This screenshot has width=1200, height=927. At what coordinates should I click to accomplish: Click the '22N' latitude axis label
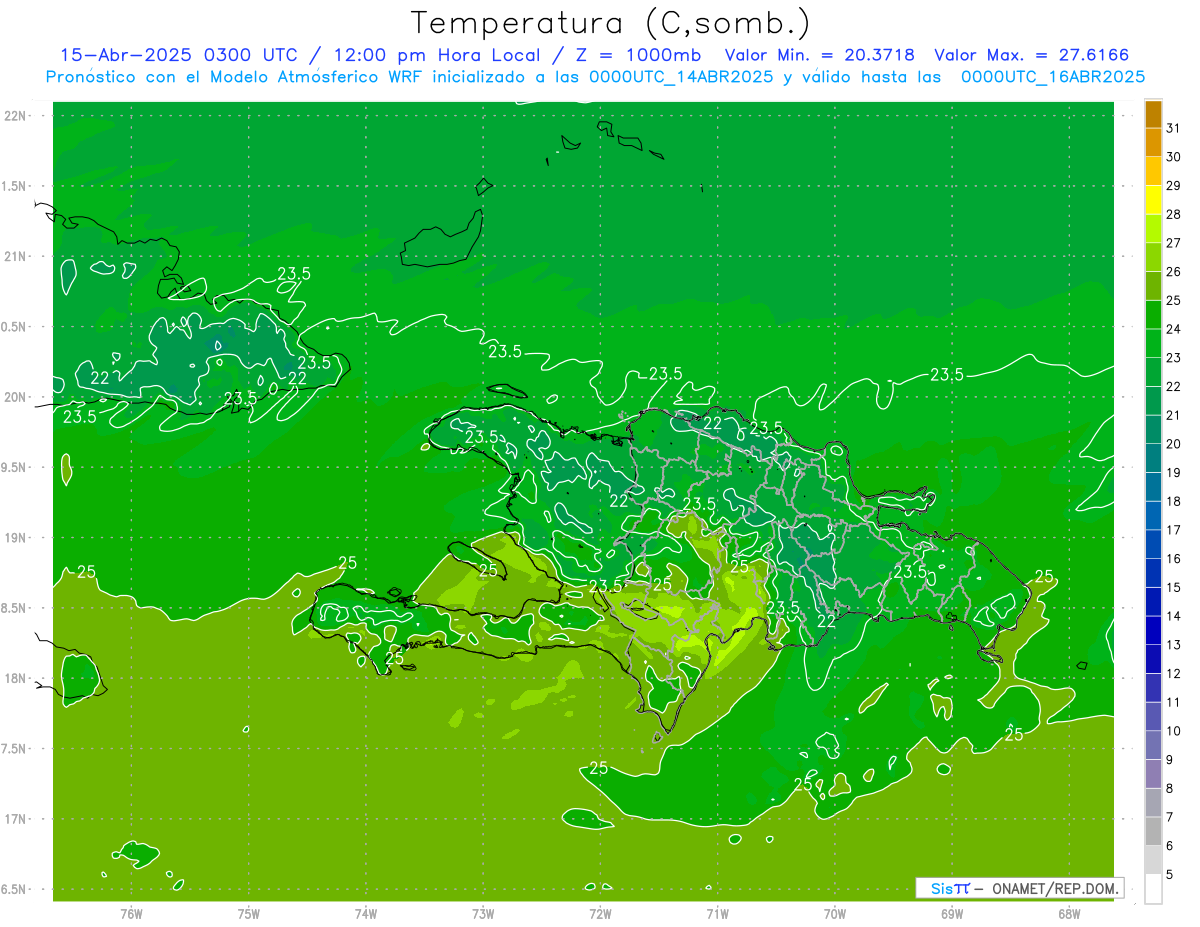pos(16,116)
